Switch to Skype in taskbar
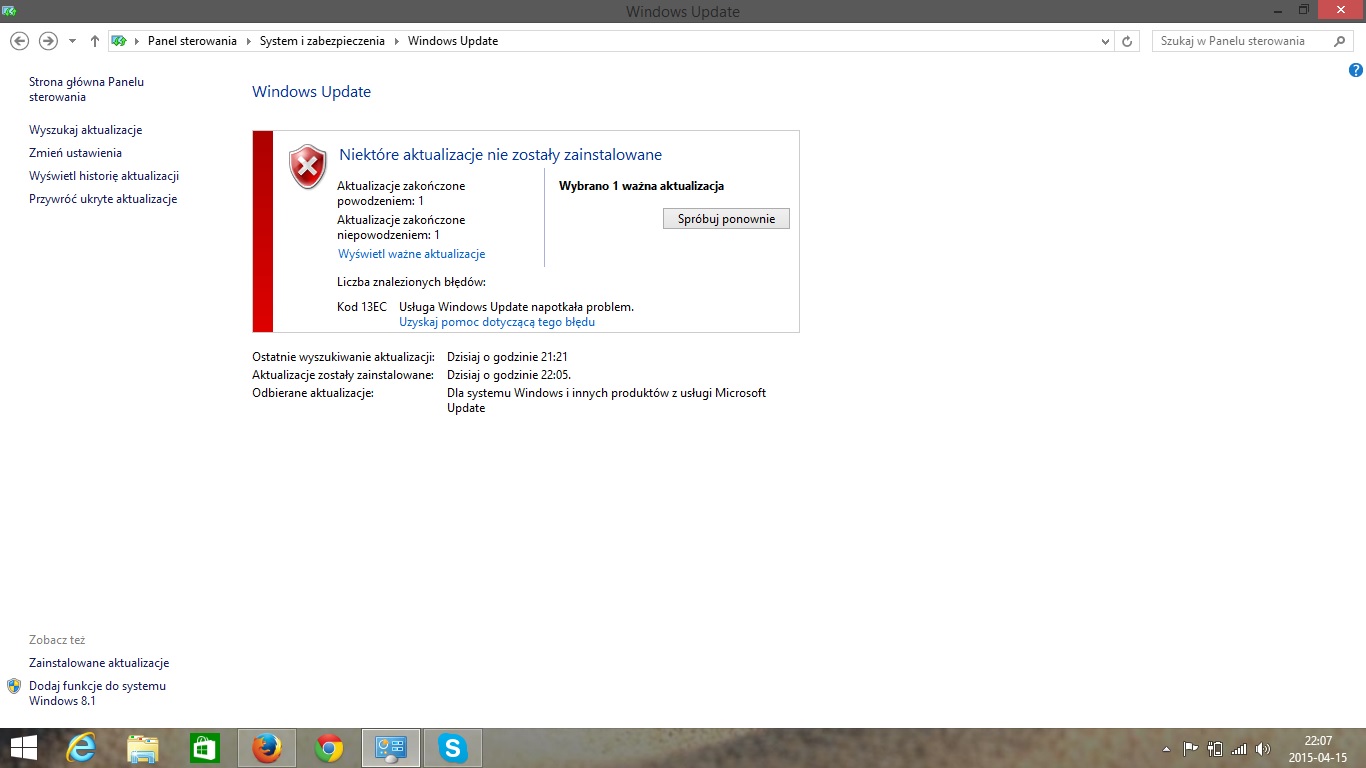This screenshot has height=768, width=1366. coord(453,748)
